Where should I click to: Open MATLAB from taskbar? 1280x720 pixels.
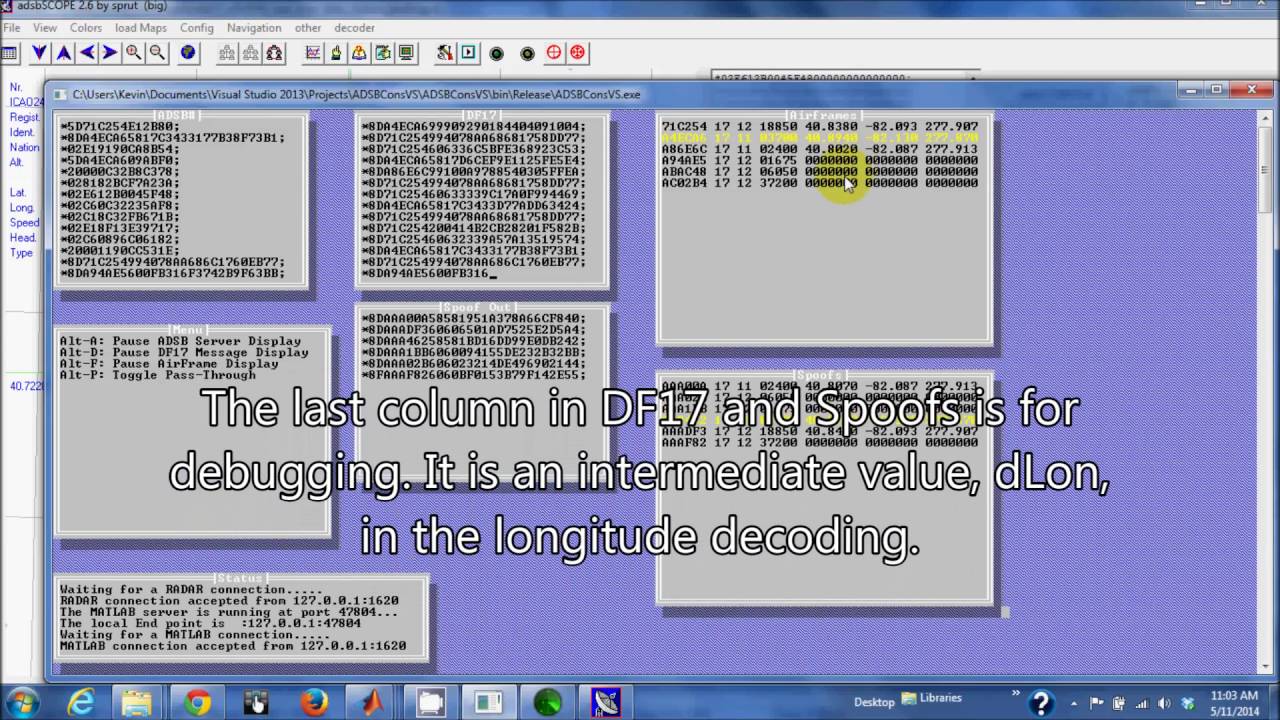[372, 703]
